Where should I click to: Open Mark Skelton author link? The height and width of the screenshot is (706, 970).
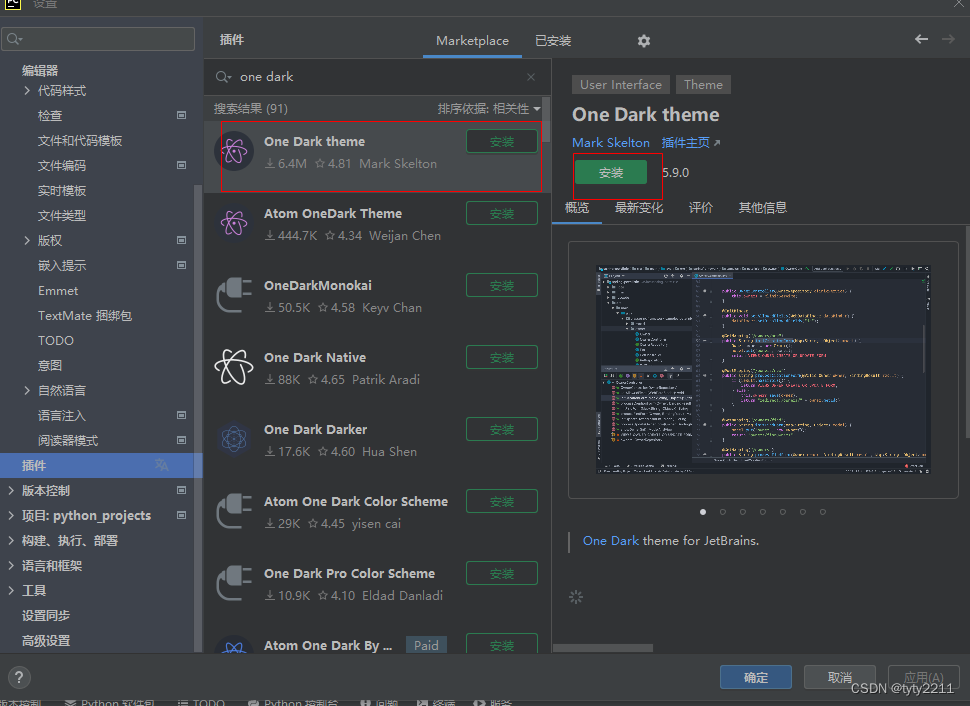click(611, 143)
